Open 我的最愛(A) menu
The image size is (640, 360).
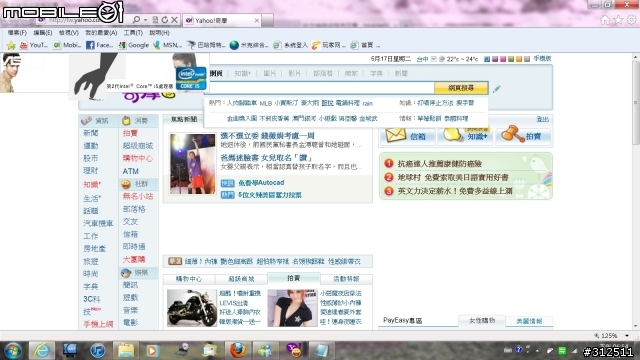(101, 33)
